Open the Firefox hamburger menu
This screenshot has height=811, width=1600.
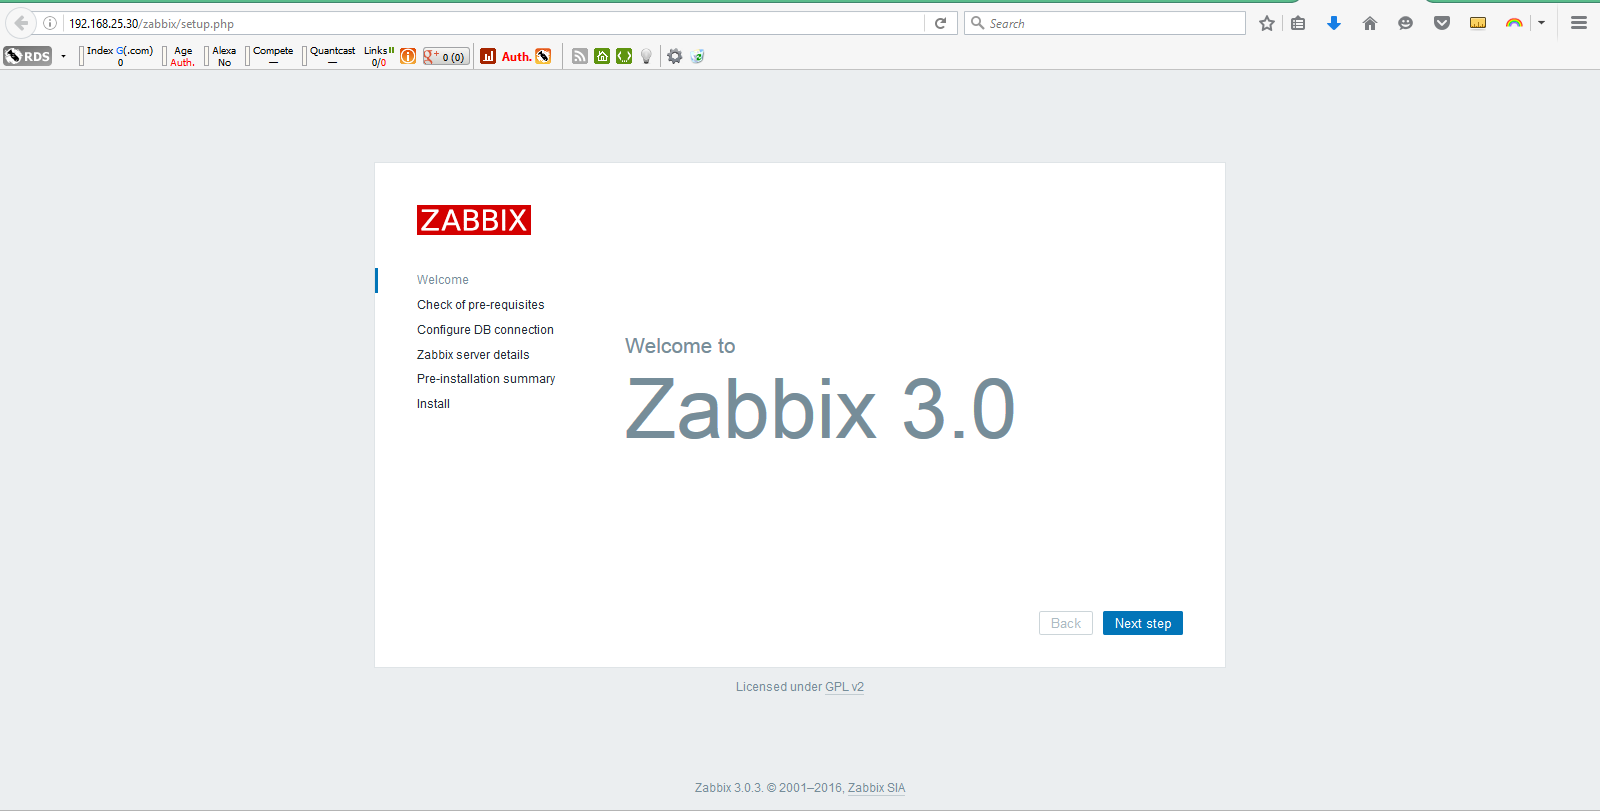(1579, 23)
